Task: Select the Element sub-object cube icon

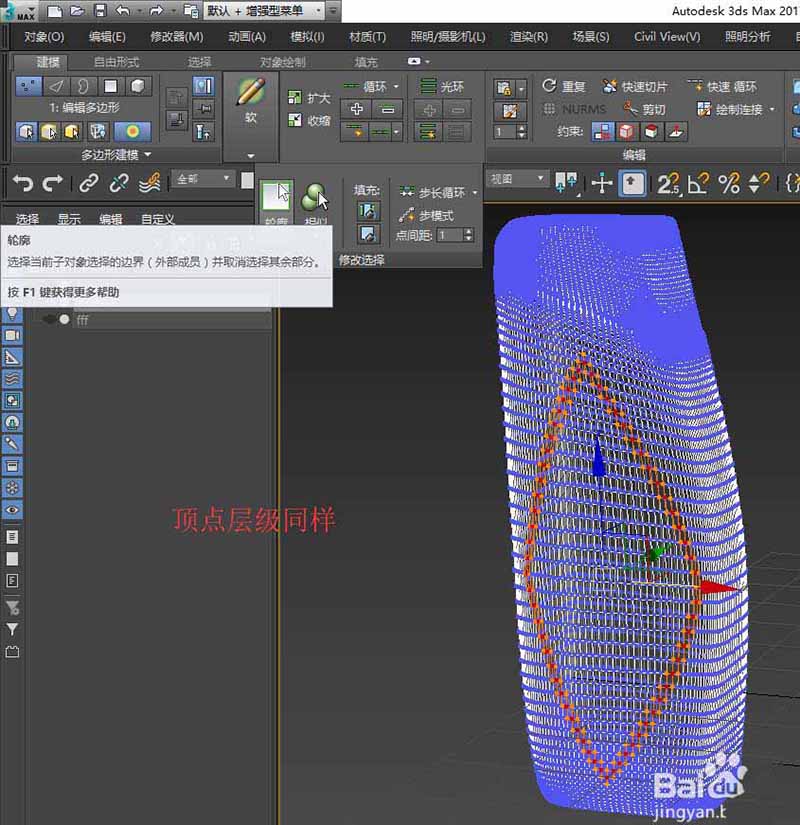Action: (x=139, y=87)
